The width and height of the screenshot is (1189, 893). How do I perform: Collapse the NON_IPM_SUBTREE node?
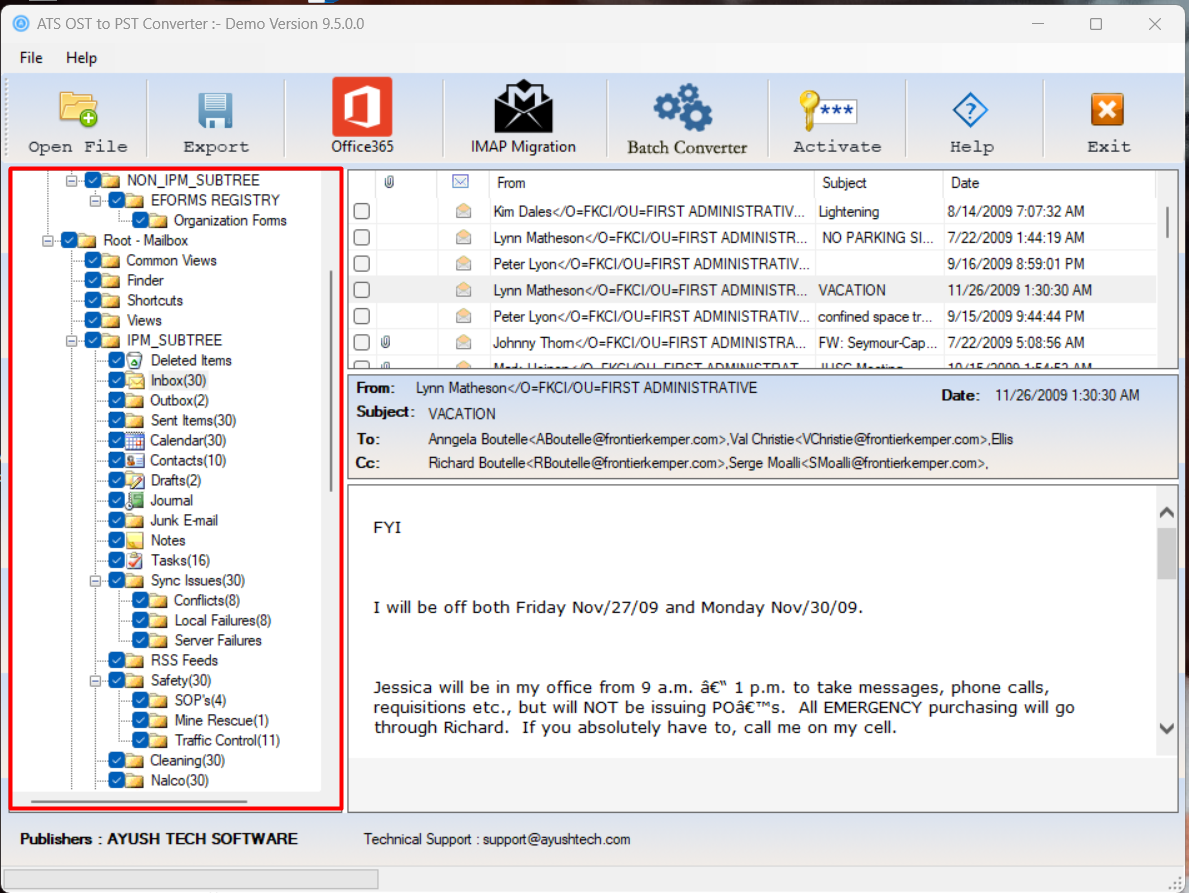[x=71, y=180]
